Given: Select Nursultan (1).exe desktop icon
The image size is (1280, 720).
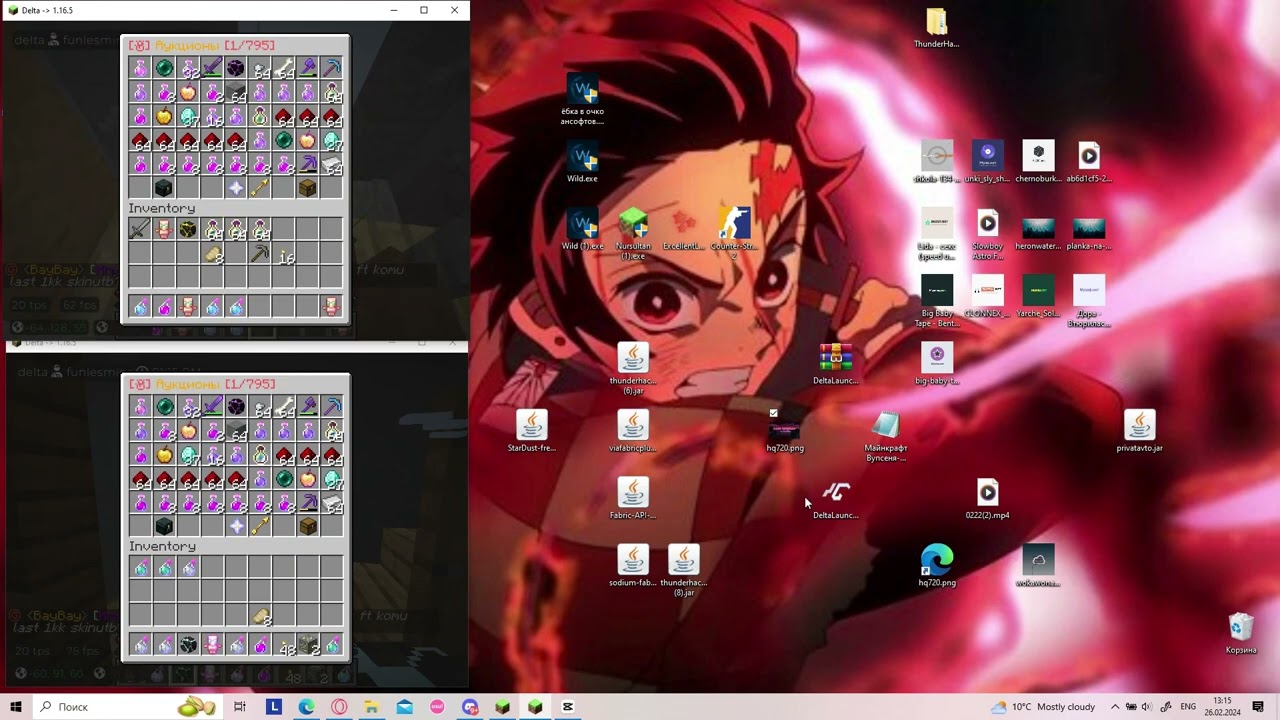Looking at the screenshot, I should (x=633, y=235).
